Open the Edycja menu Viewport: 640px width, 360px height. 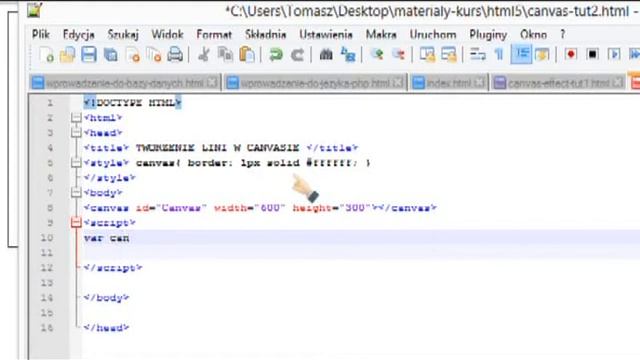click(79, 35)
